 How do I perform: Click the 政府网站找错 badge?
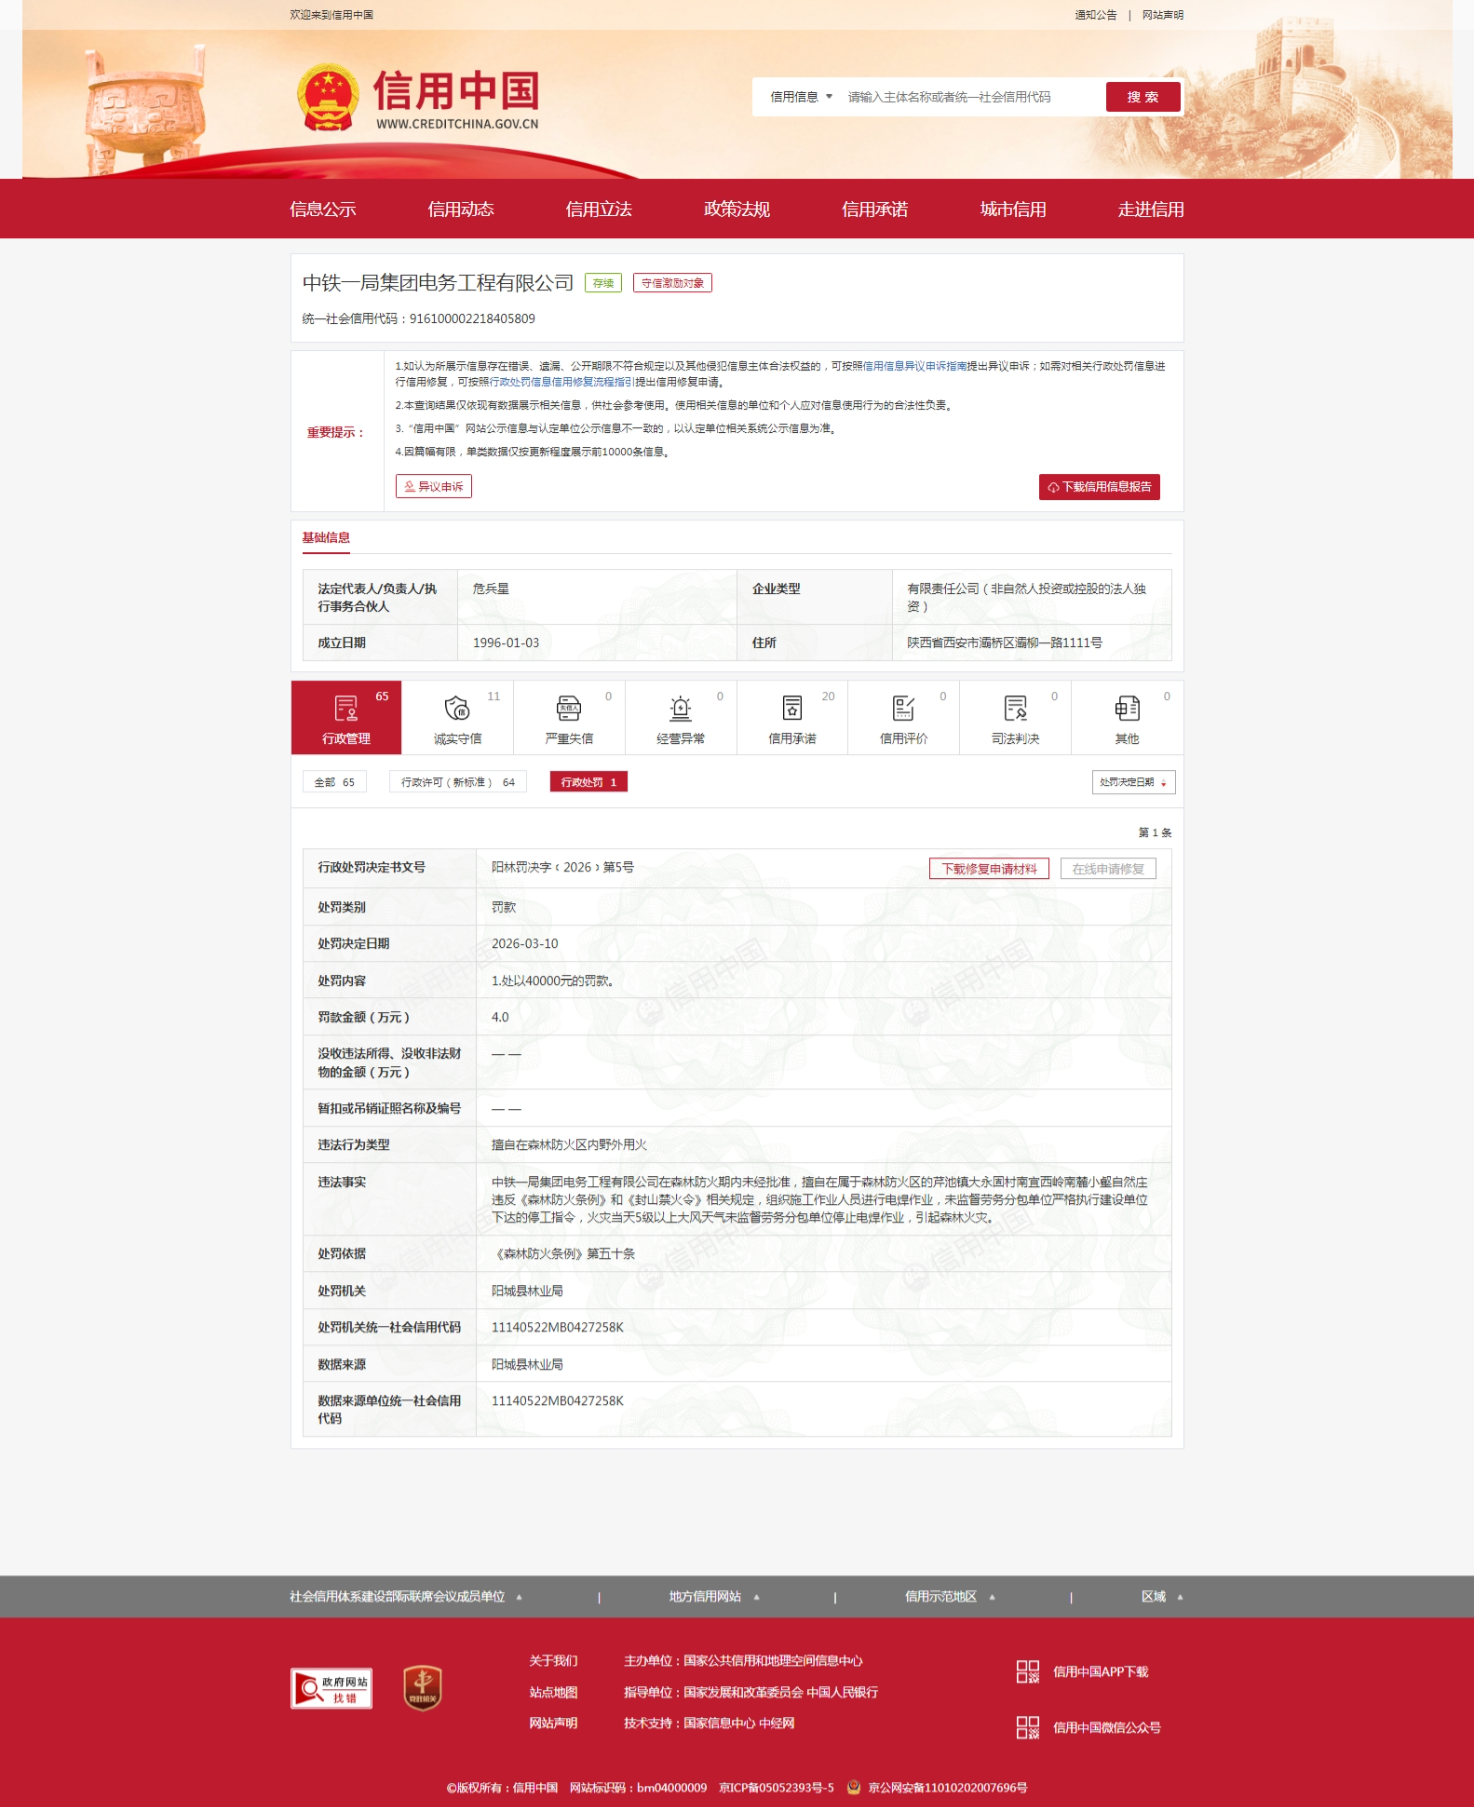tap(331, 1688)
